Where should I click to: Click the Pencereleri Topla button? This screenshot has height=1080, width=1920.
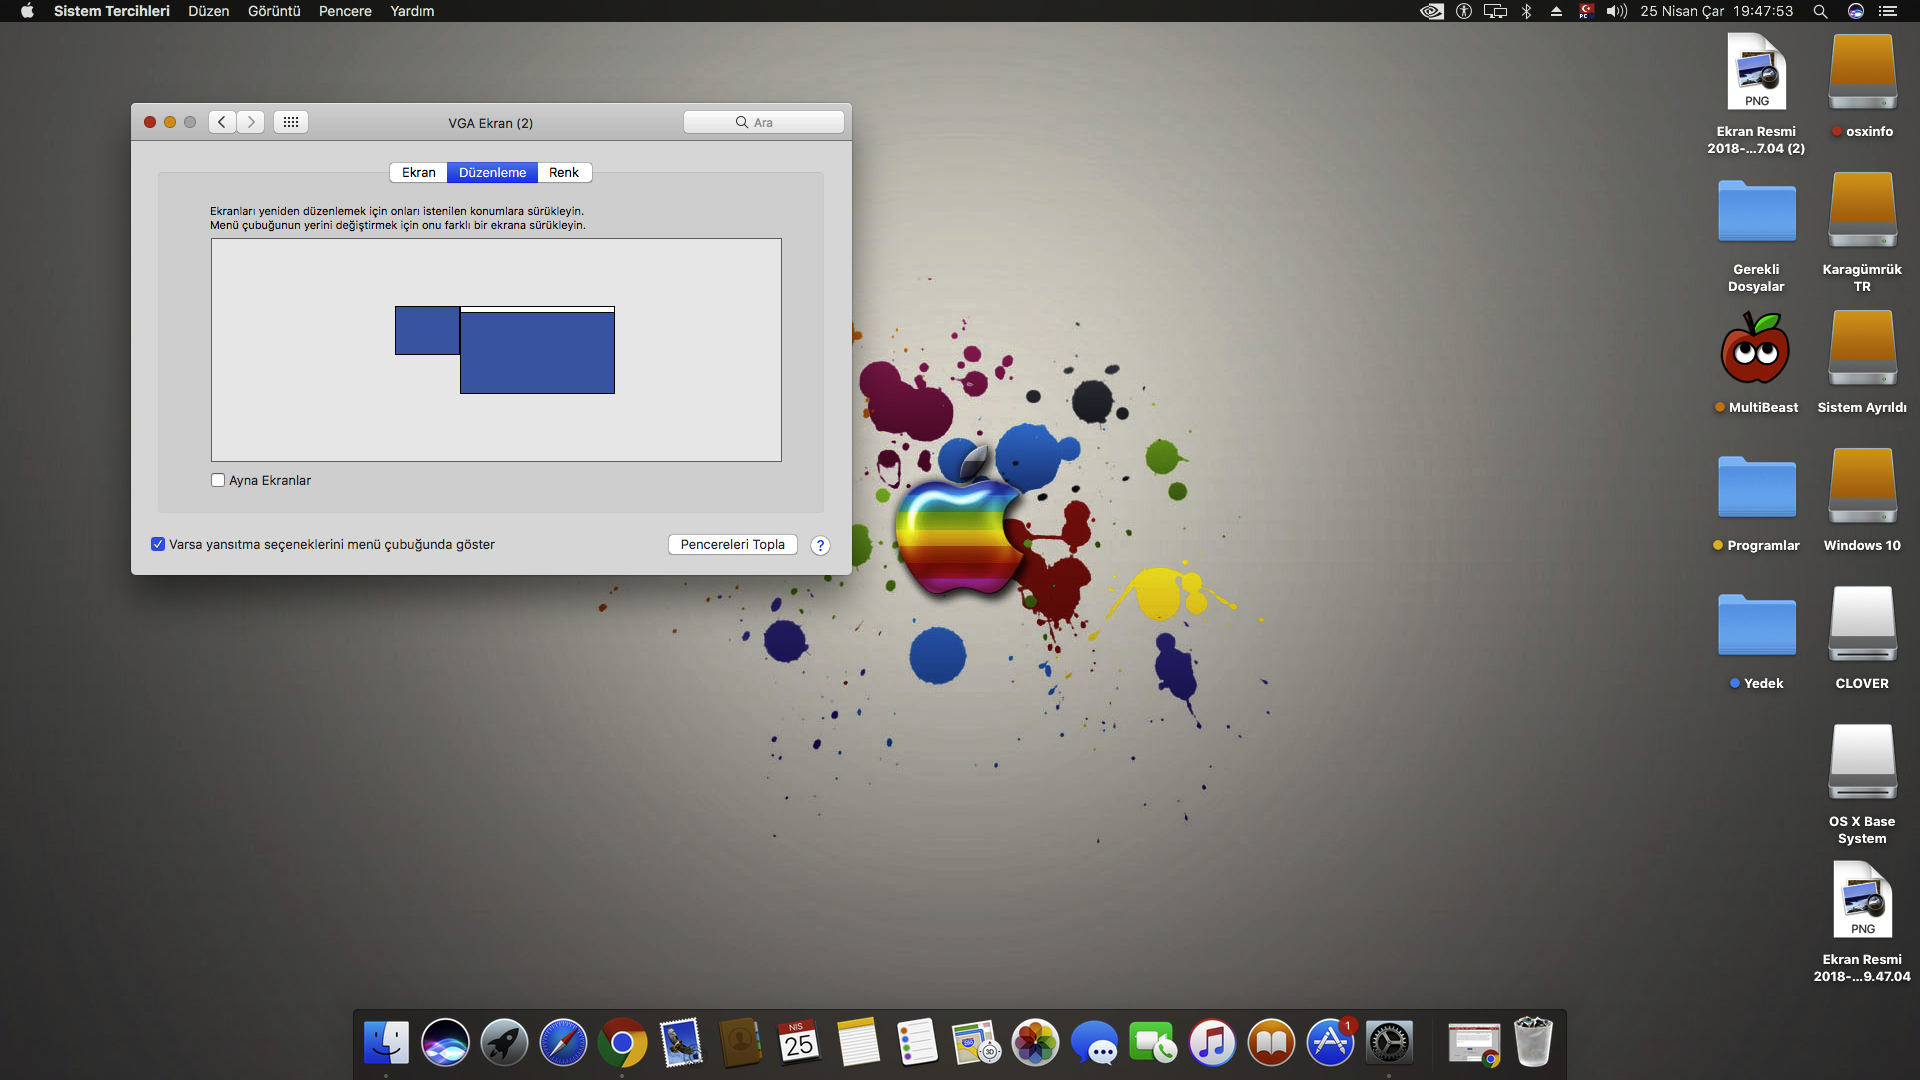(x=732, y=544)
